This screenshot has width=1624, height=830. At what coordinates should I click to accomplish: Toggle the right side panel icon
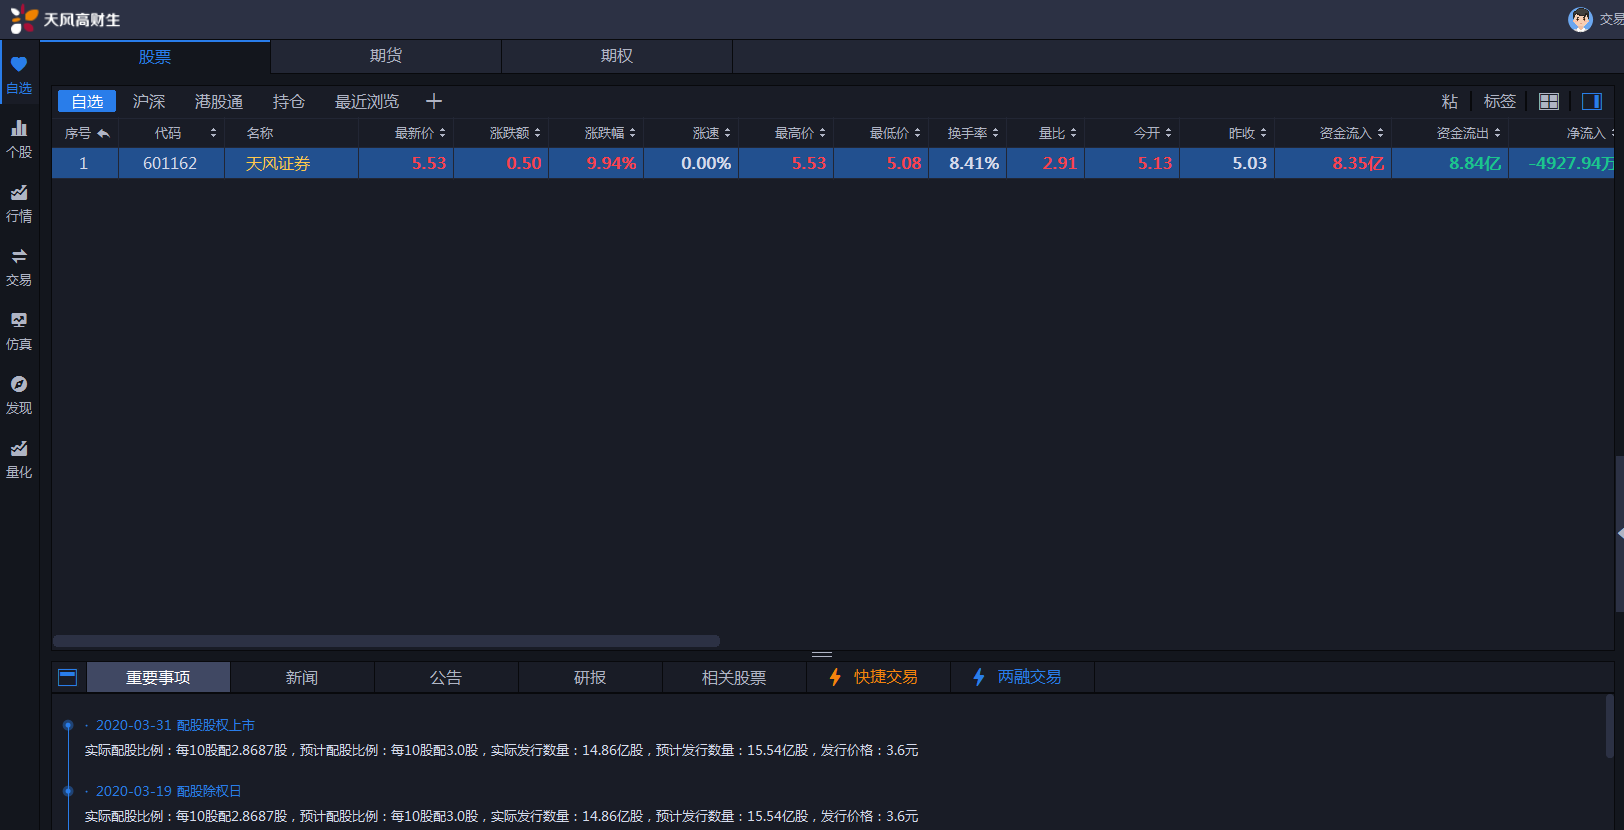[1592, 101]
